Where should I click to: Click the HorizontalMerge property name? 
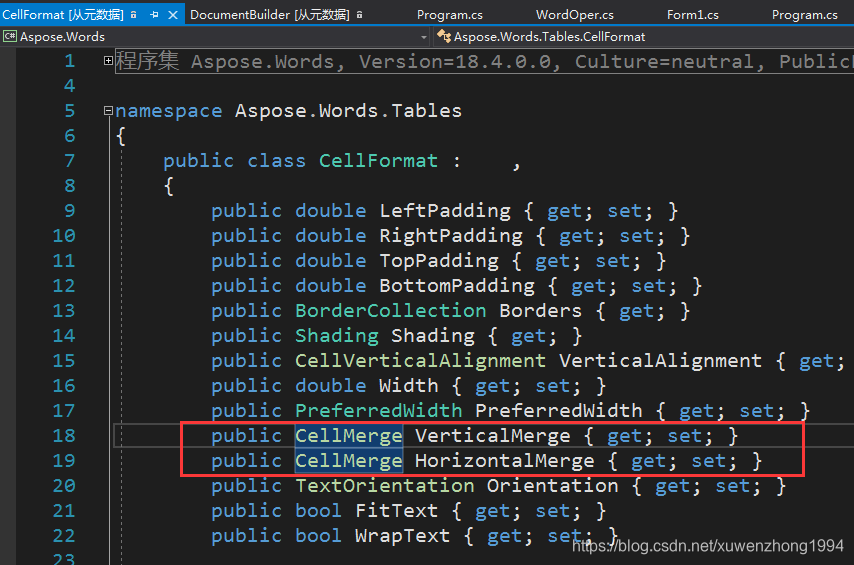click(x=504, y=461)
